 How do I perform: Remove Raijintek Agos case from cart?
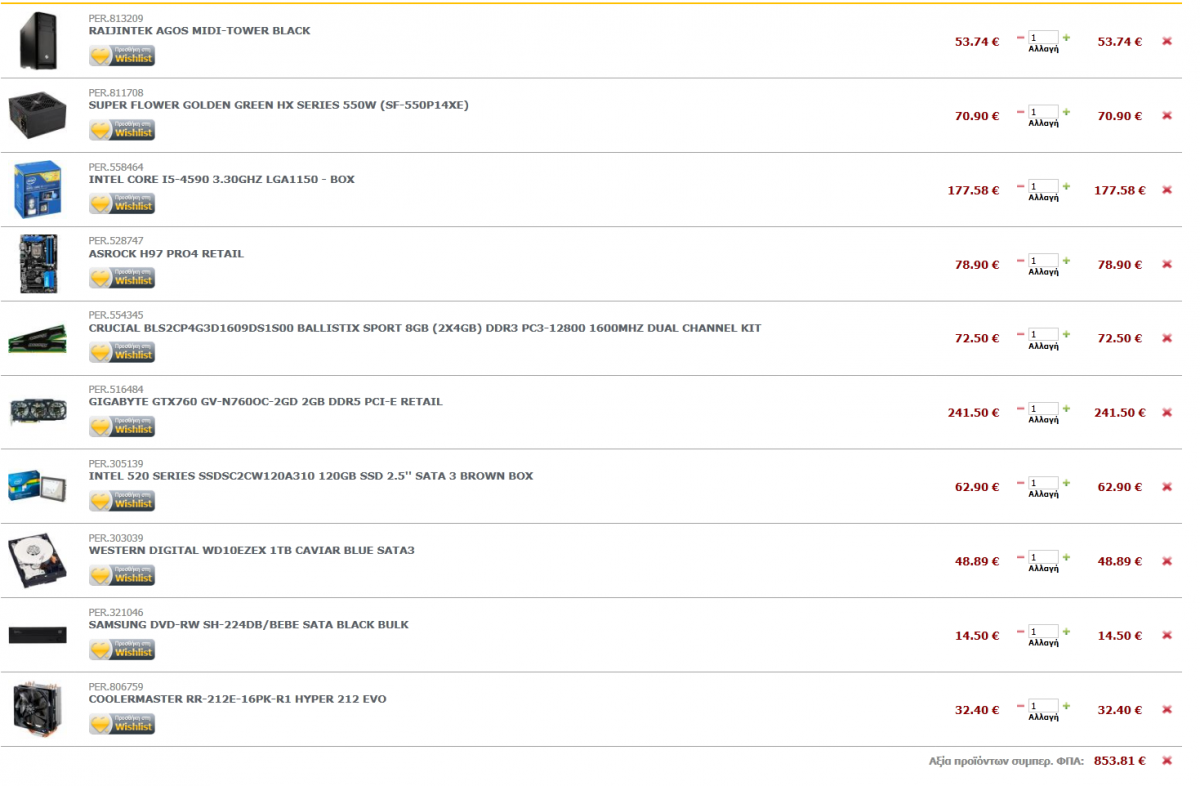tap(1166, 41)
